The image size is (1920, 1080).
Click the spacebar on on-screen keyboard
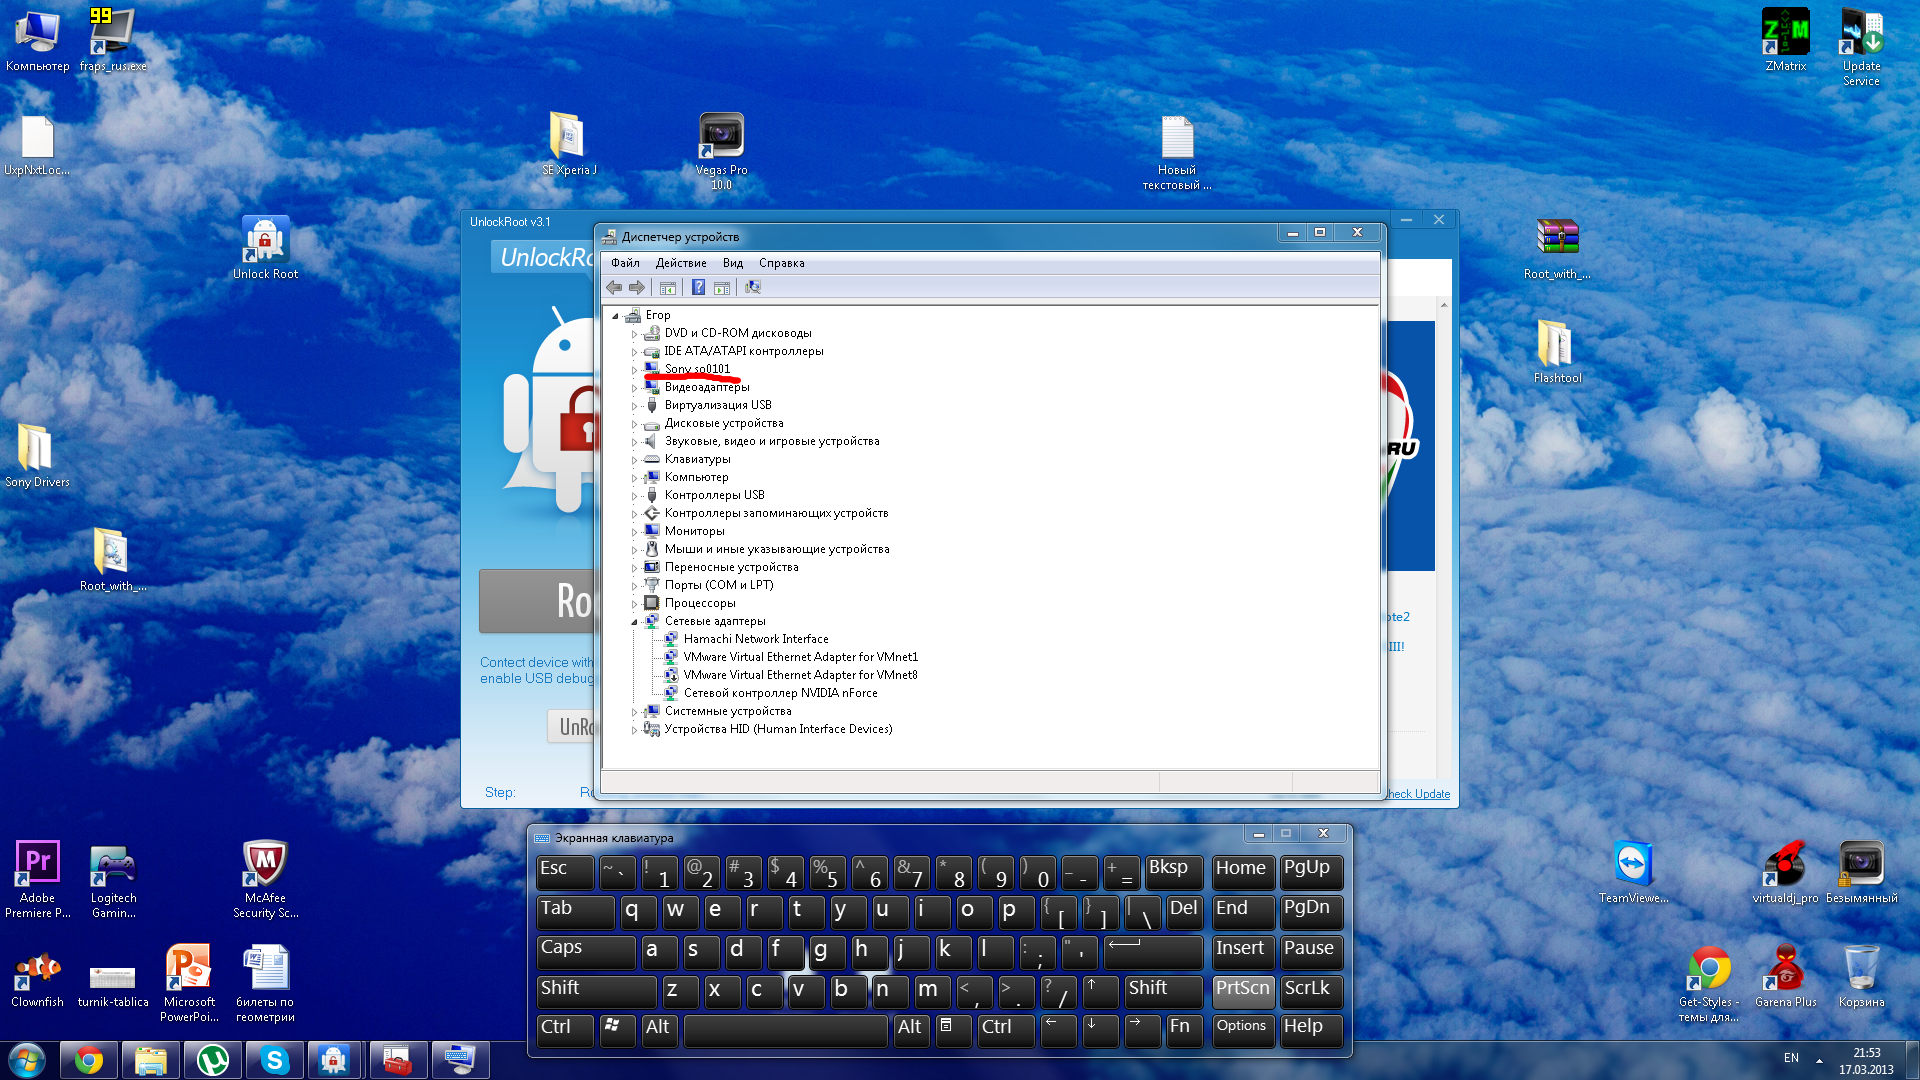tap(785, 1030)
